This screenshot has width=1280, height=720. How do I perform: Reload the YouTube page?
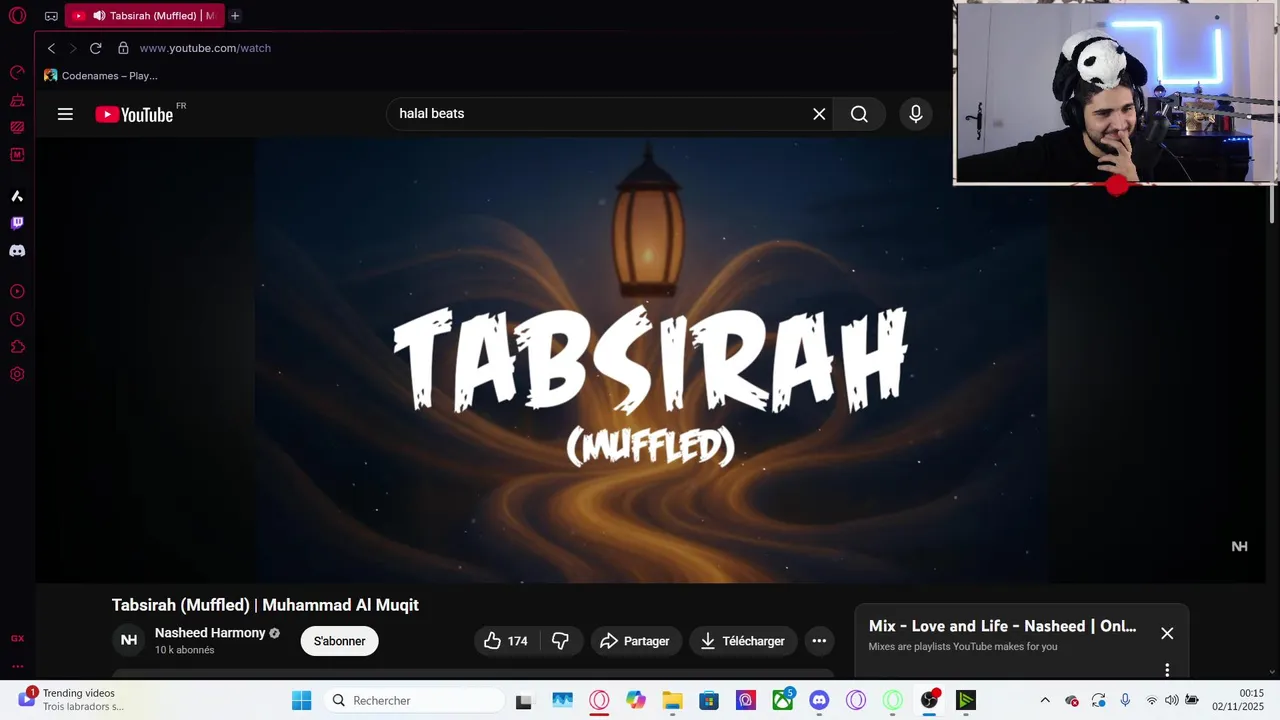(x=96, y=48)
